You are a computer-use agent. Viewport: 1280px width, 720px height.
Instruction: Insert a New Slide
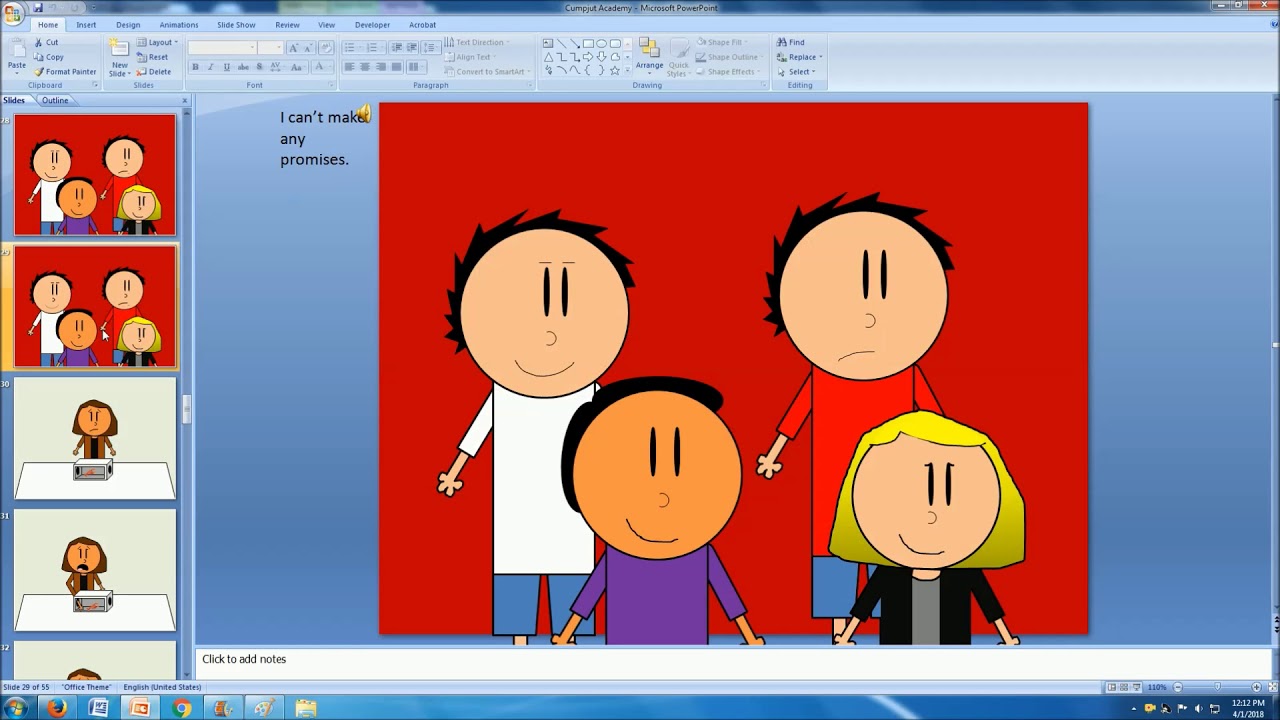(x=119, y=58)
